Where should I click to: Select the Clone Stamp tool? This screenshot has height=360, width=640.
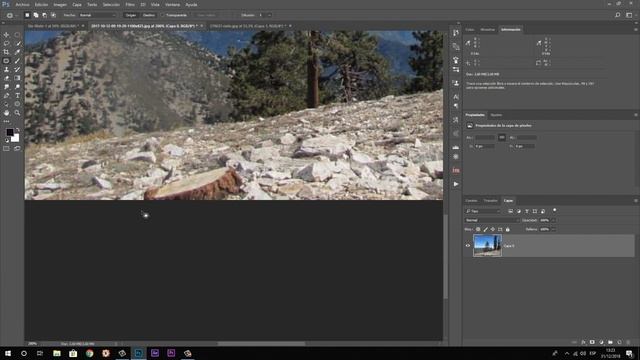[x=6, y=69]
